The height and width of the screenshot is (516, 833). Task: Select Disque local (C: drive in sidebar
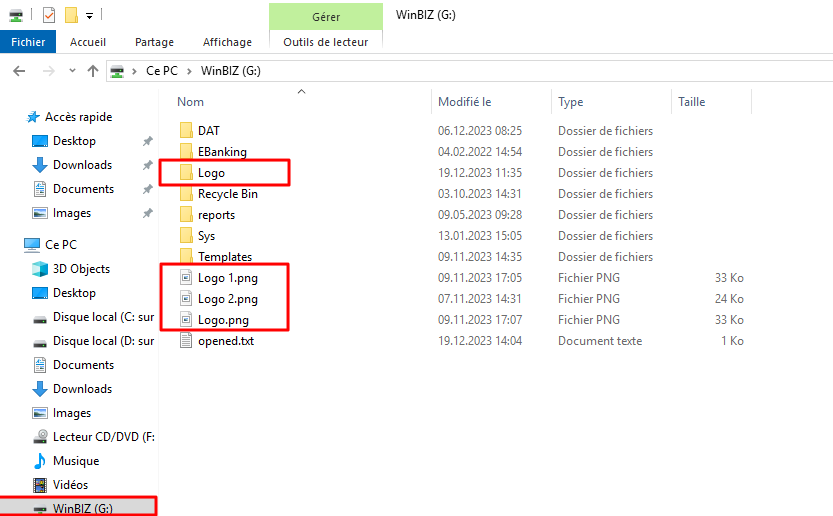tap(103, 317)
